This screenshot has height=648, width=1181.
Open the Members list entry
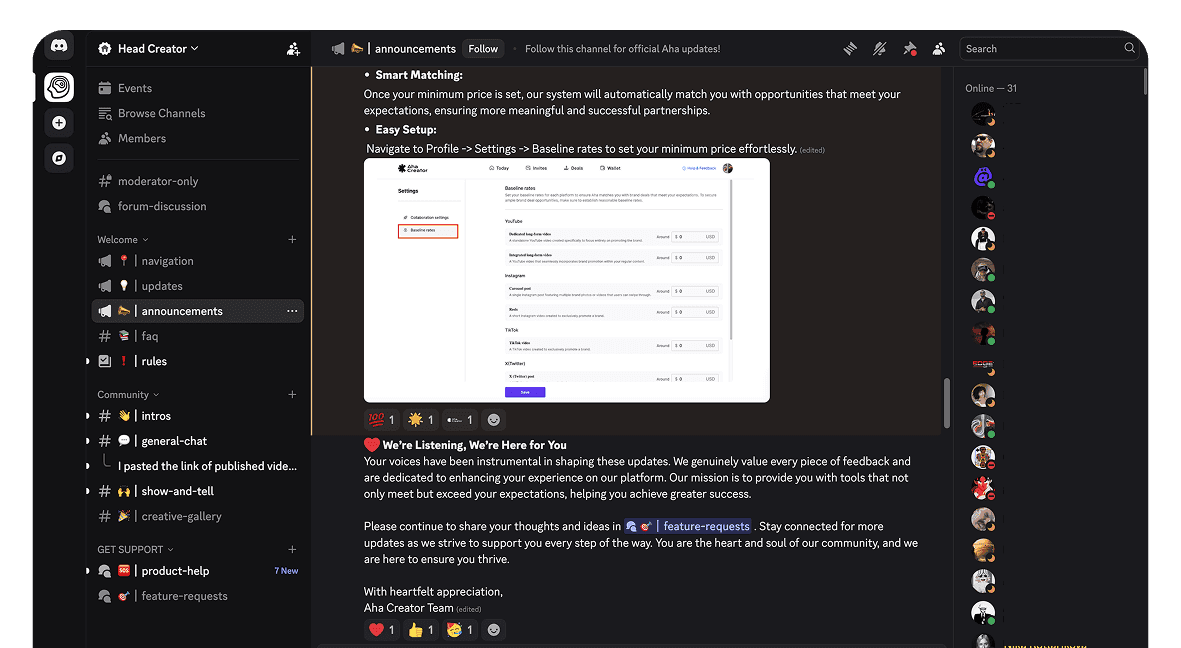132,139
